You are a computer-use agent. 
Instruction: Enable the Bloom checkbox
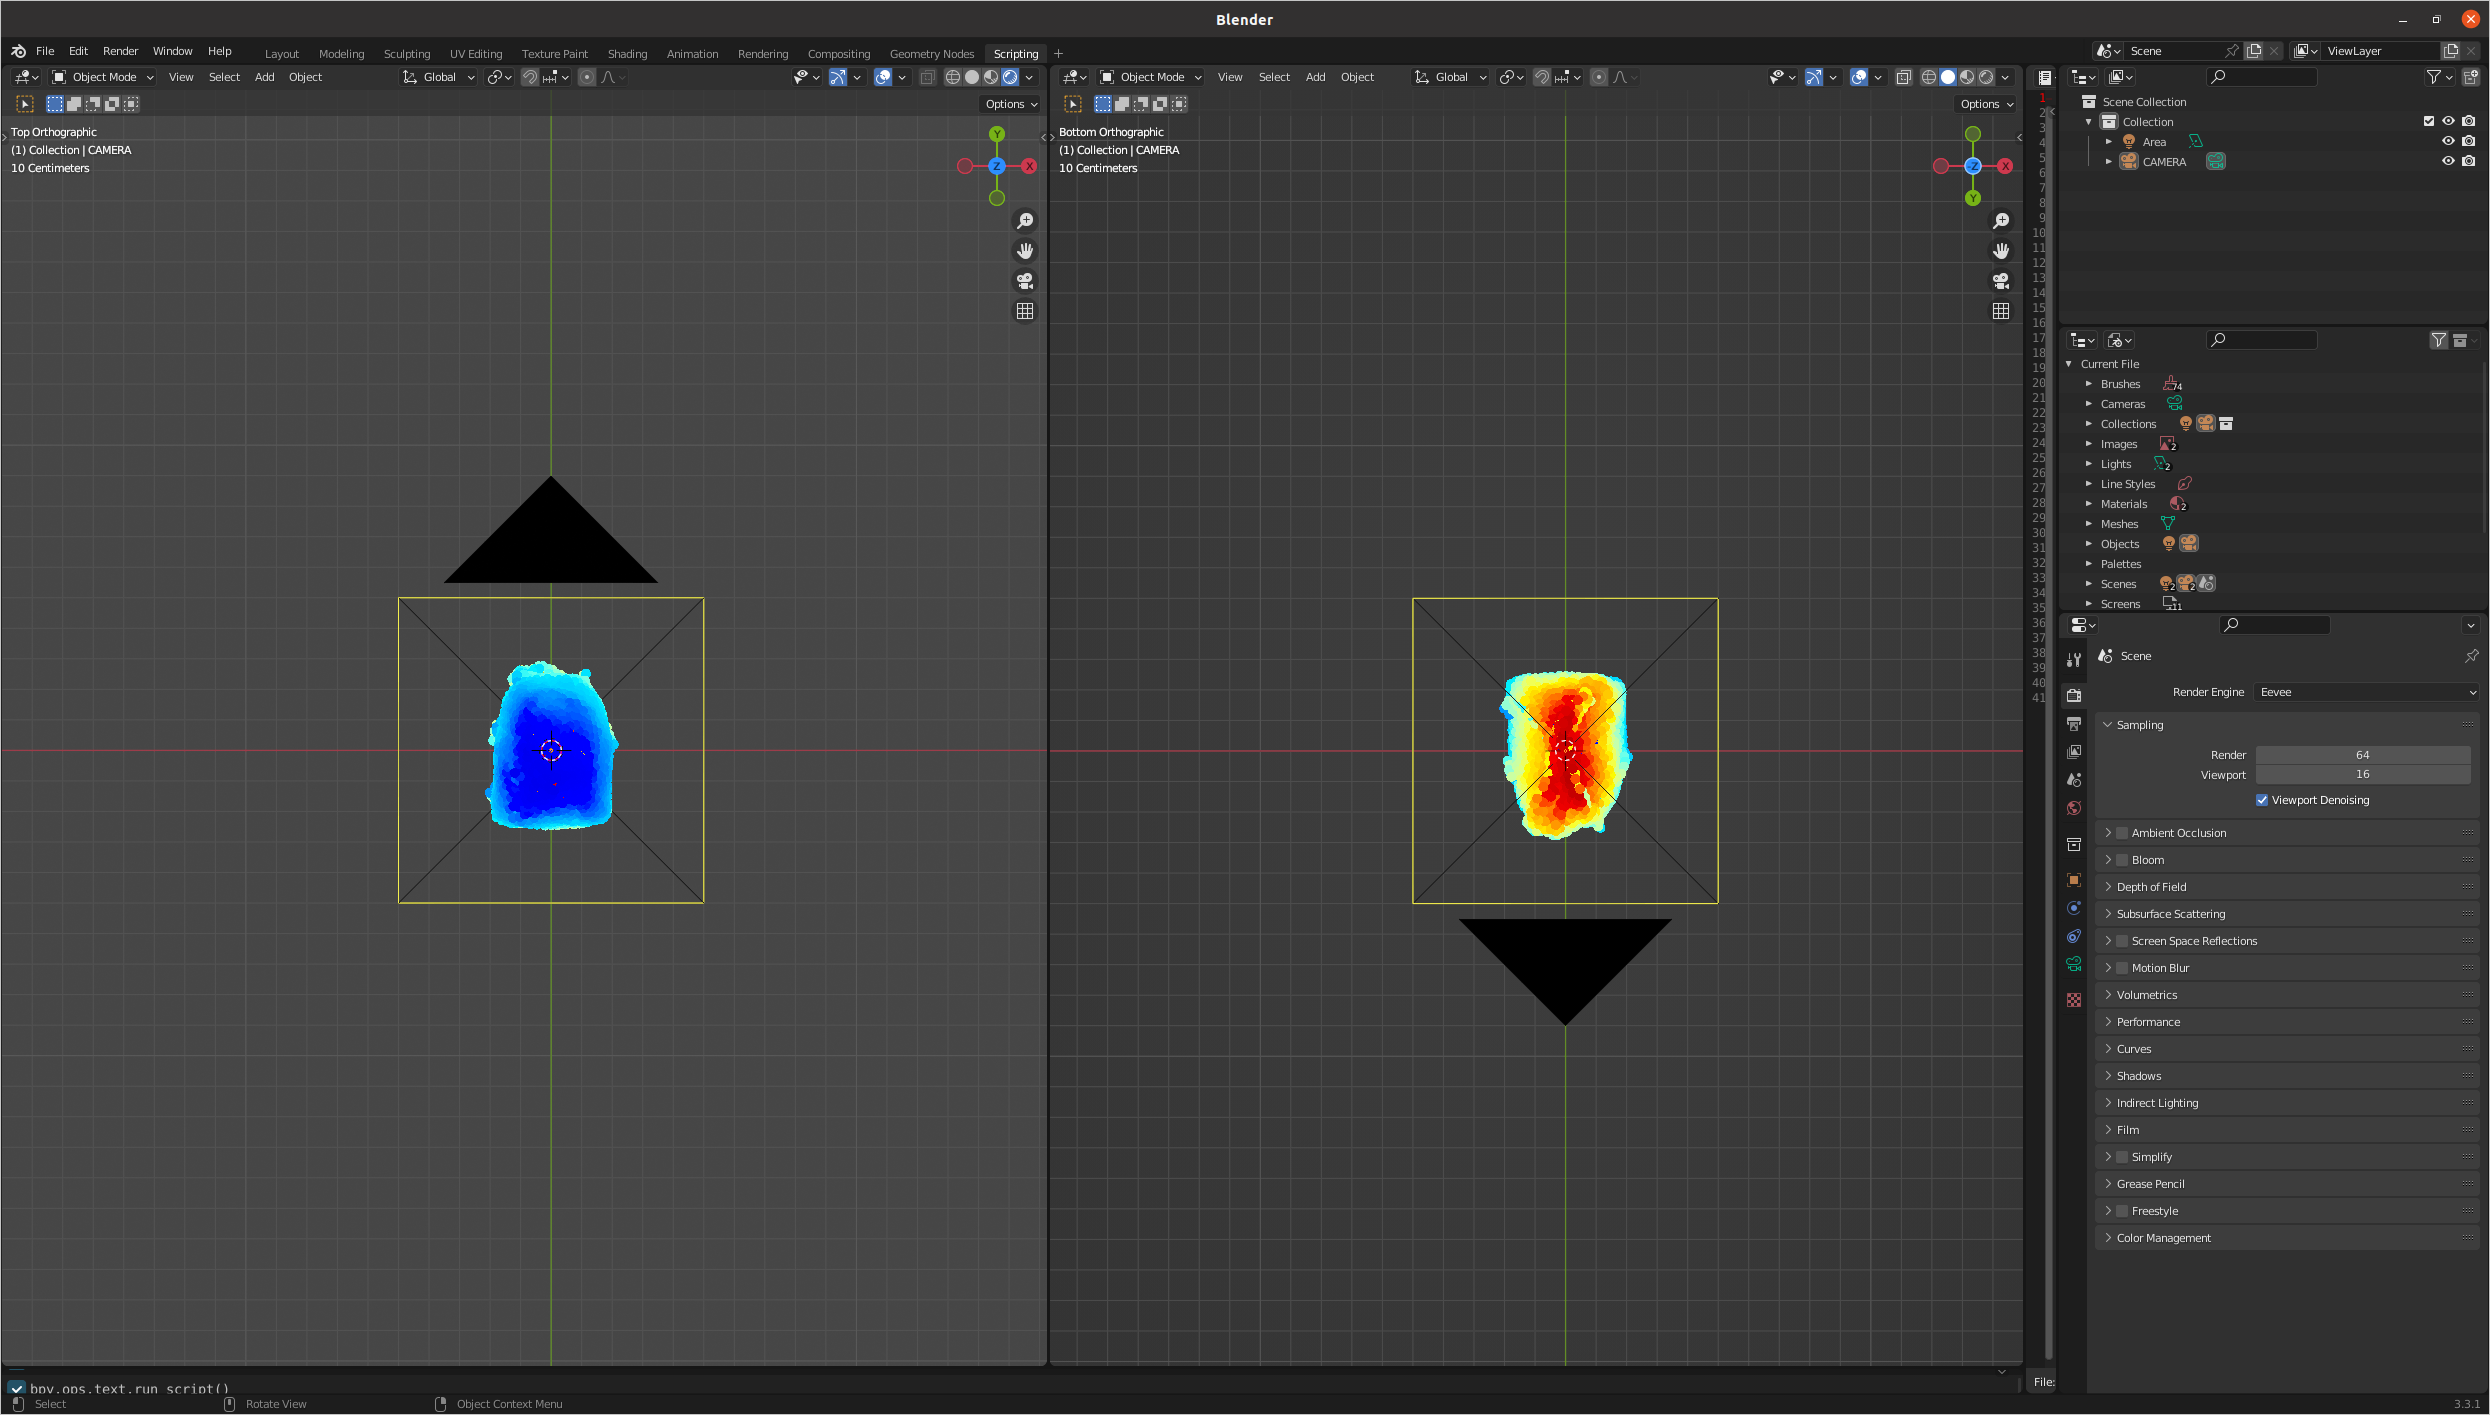[2122, 860]
